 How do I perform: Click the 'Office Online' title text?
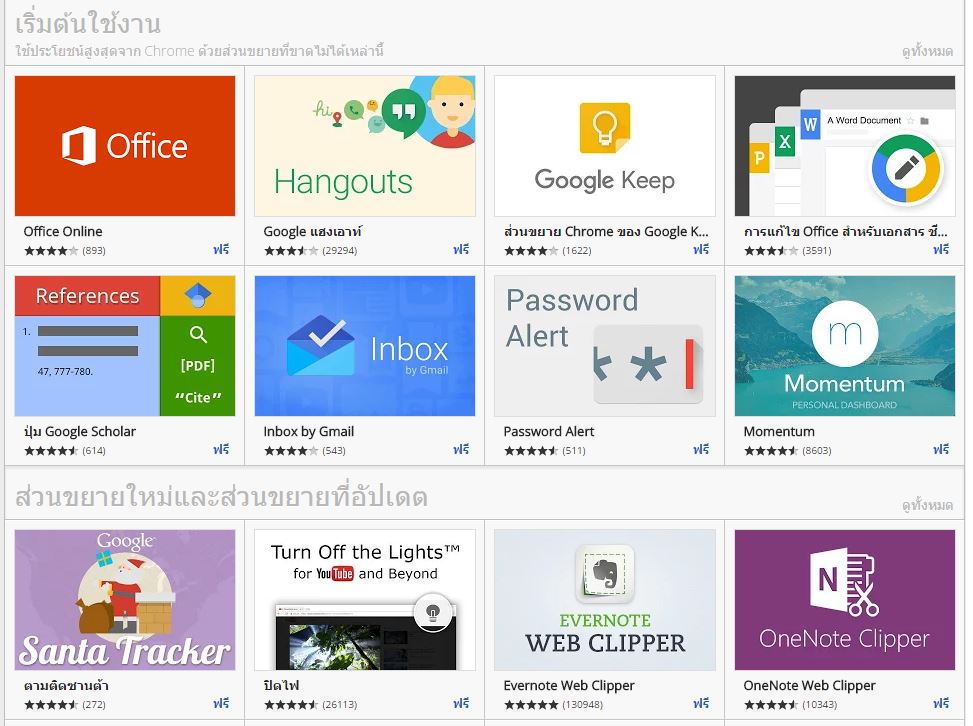(63, 231)
